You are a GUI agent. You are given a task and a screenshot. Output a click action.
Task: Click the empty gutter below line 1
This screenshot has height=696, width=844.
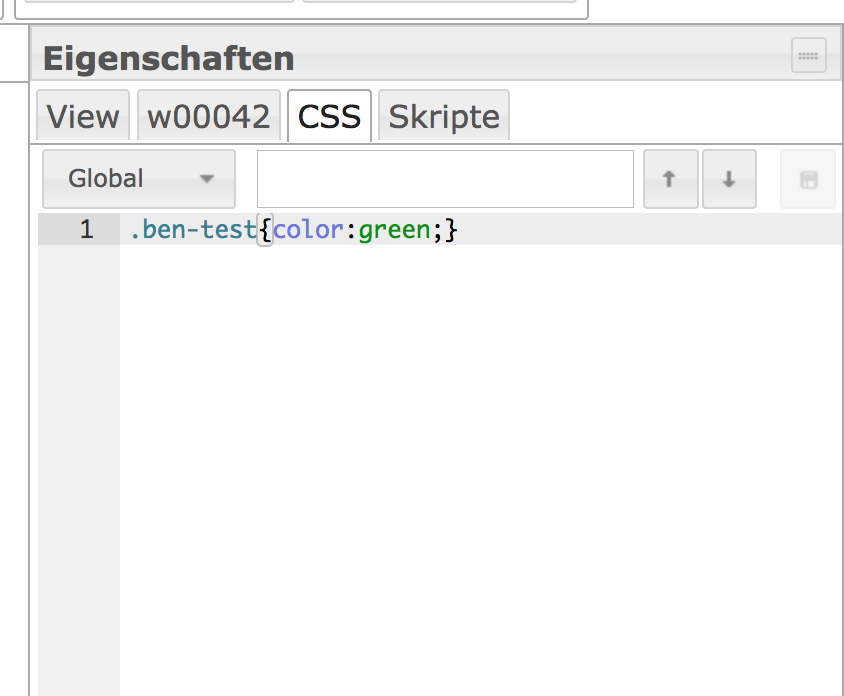click(79, 450)
